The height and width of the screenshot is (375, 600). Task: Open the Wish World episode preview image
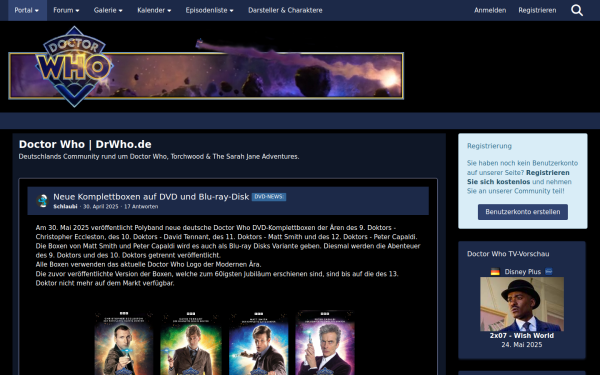point(522,304)
